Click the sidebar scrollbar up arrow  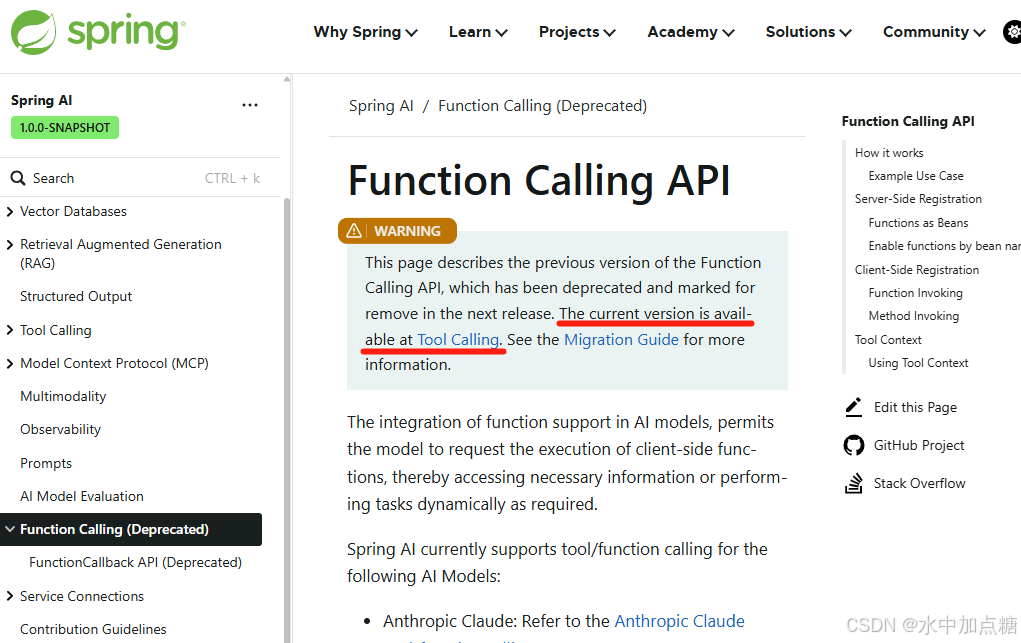287,79
